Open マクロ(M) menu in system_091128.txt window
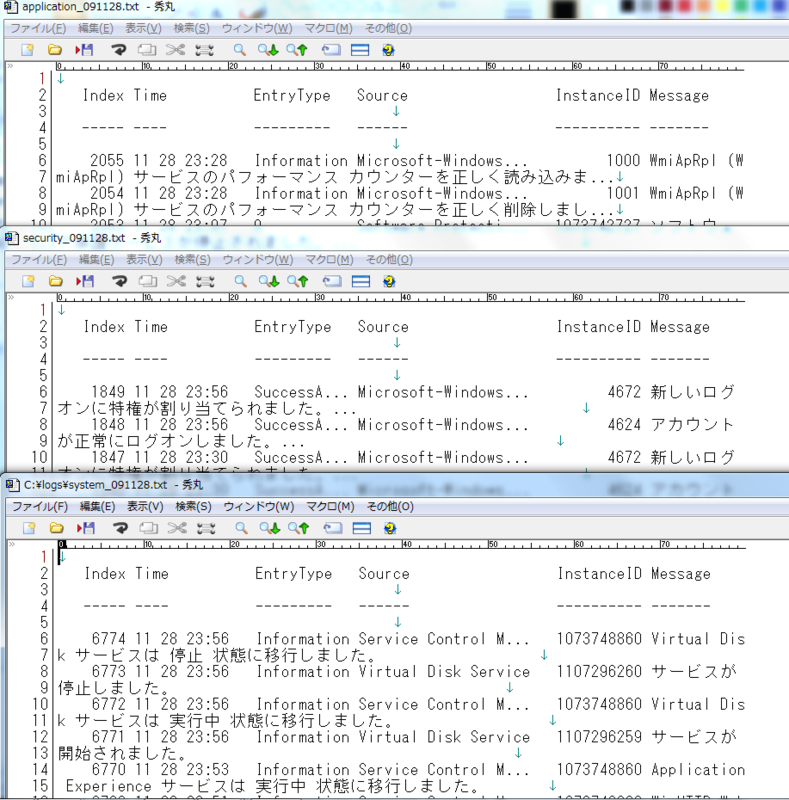Screen dimensions: 789x800 pos(330,507)
